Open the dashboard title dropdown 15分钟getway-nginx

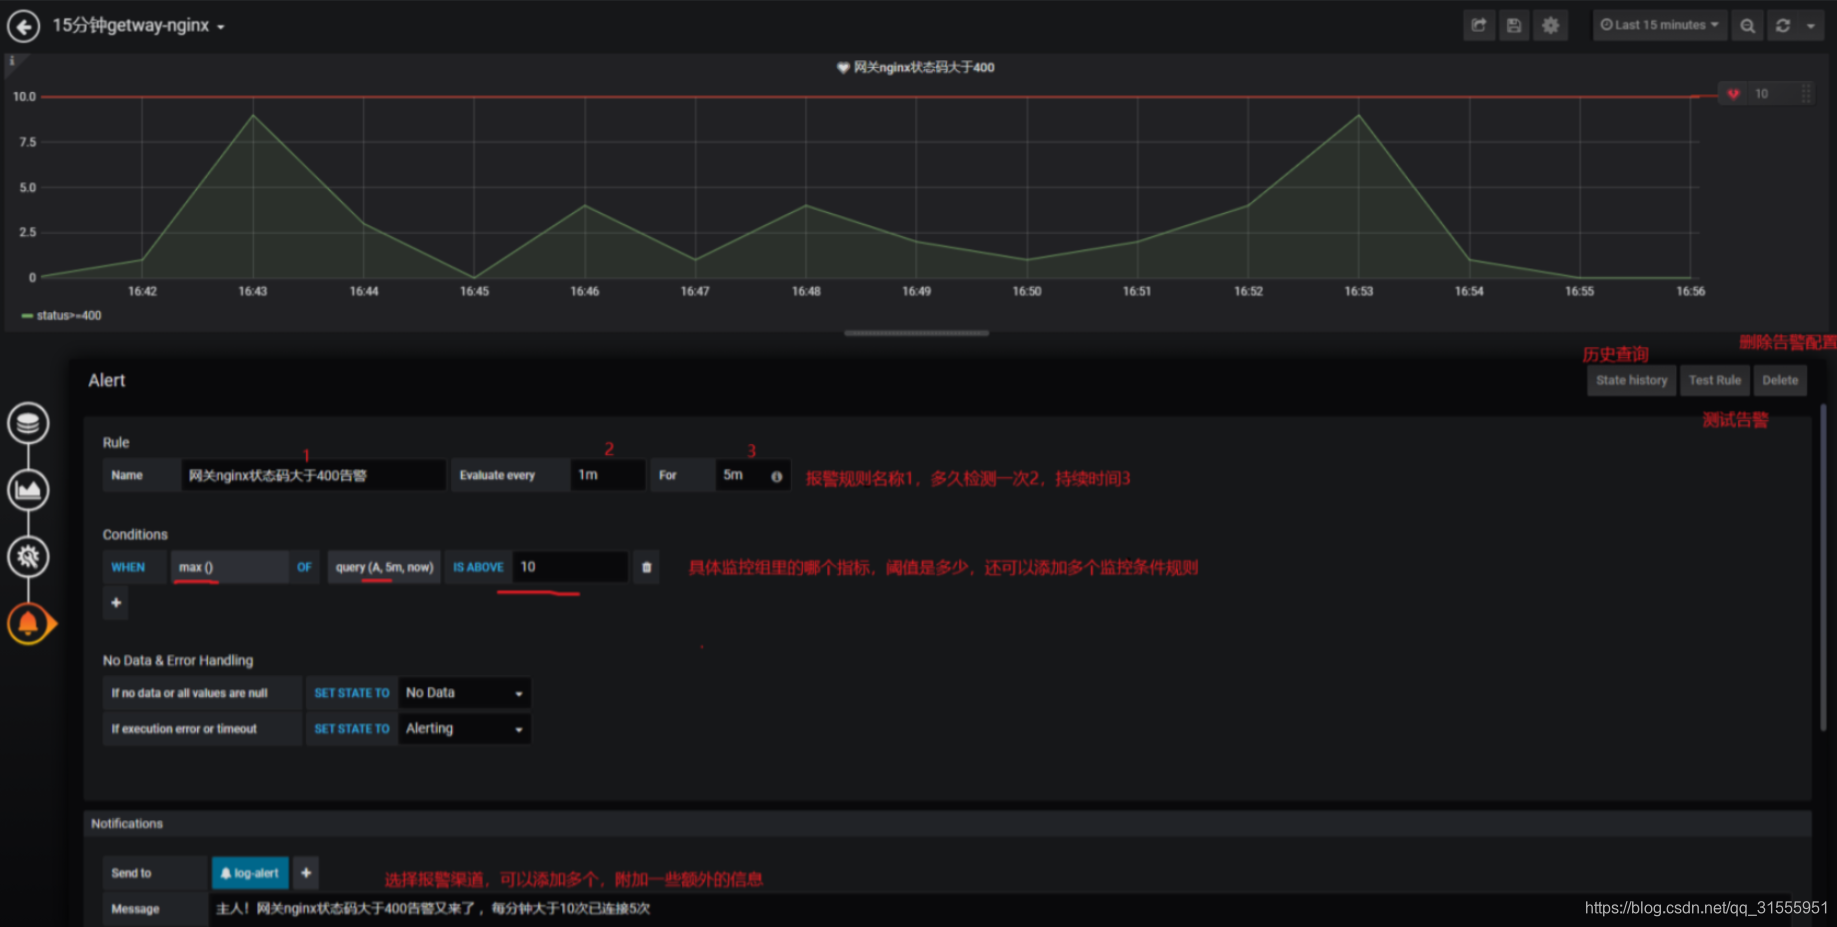pyautogui.click(x=138, y=26)
